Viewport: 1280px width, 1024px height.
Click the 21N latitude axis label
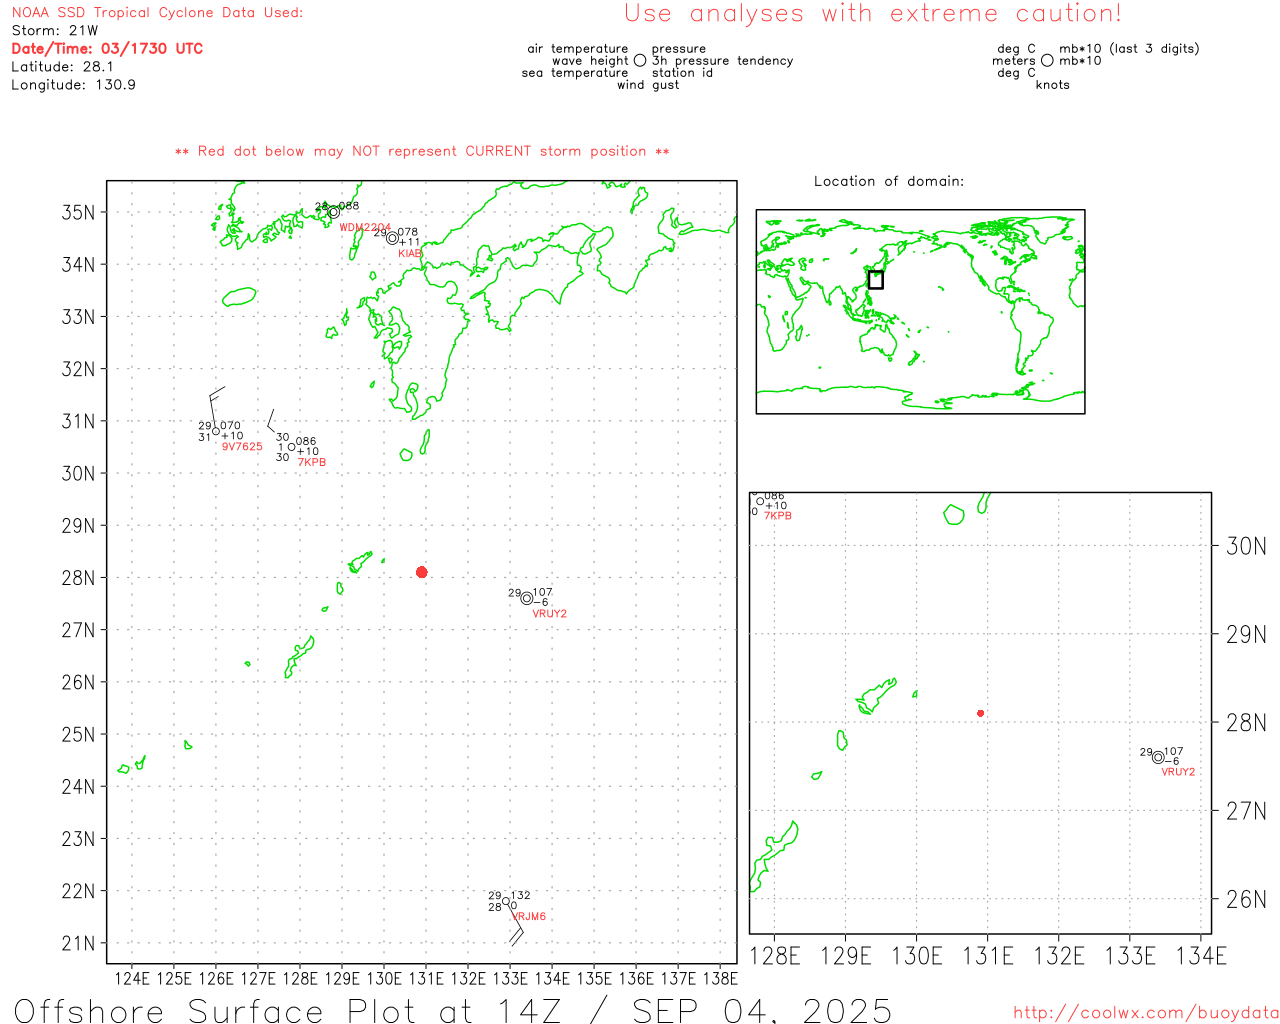(78, 943)
